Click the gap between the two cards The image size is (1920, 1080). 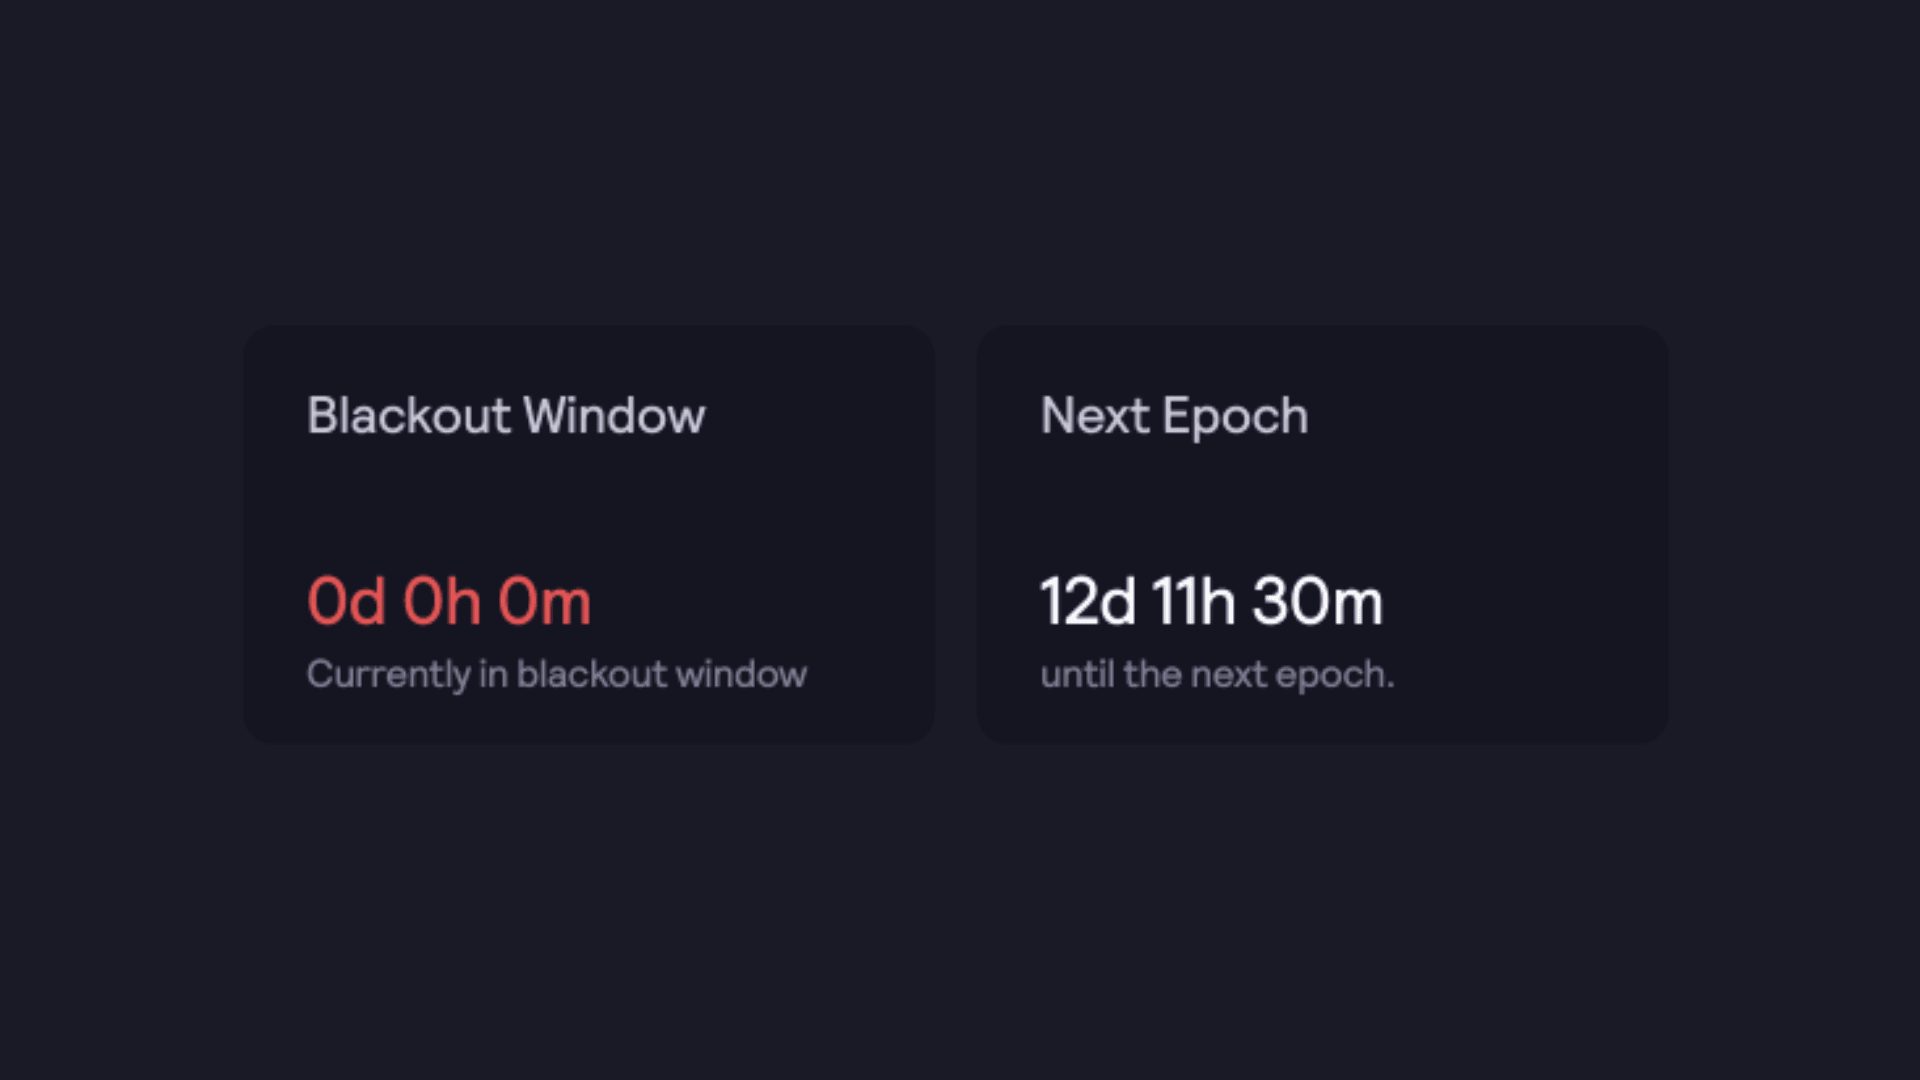tap(956, 535)
